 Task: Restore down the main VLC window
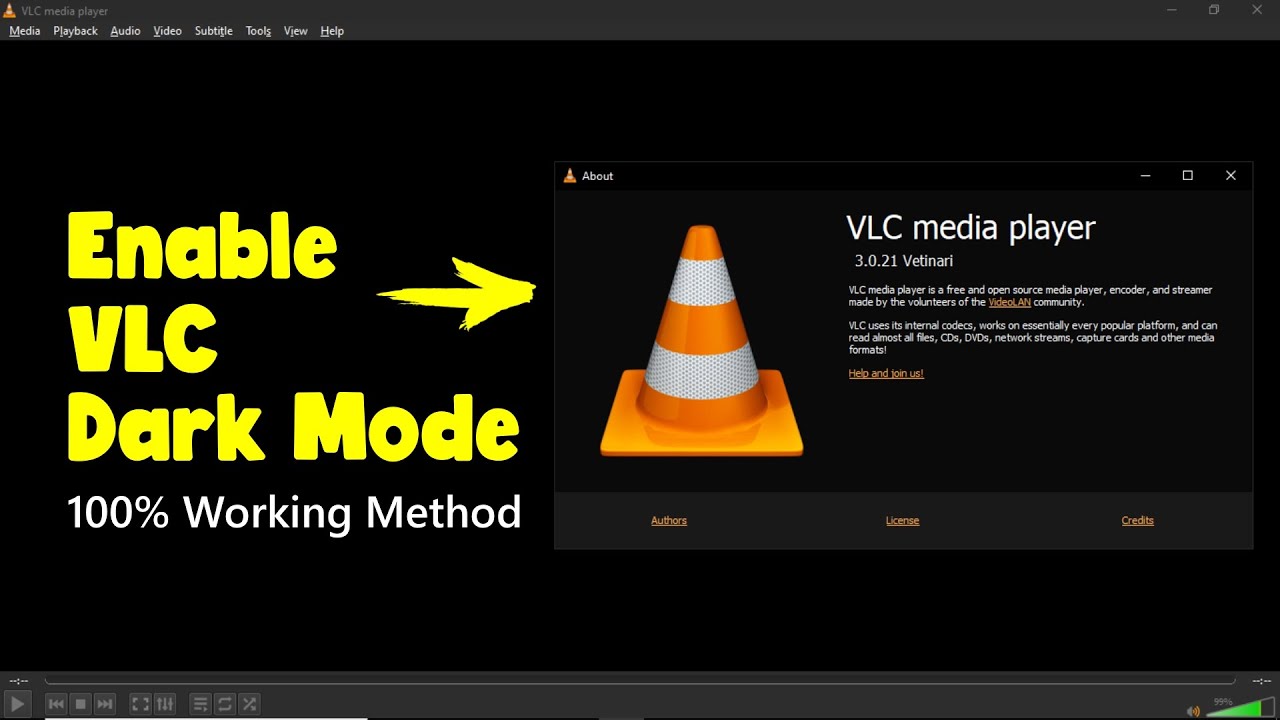coord(1214,10)
